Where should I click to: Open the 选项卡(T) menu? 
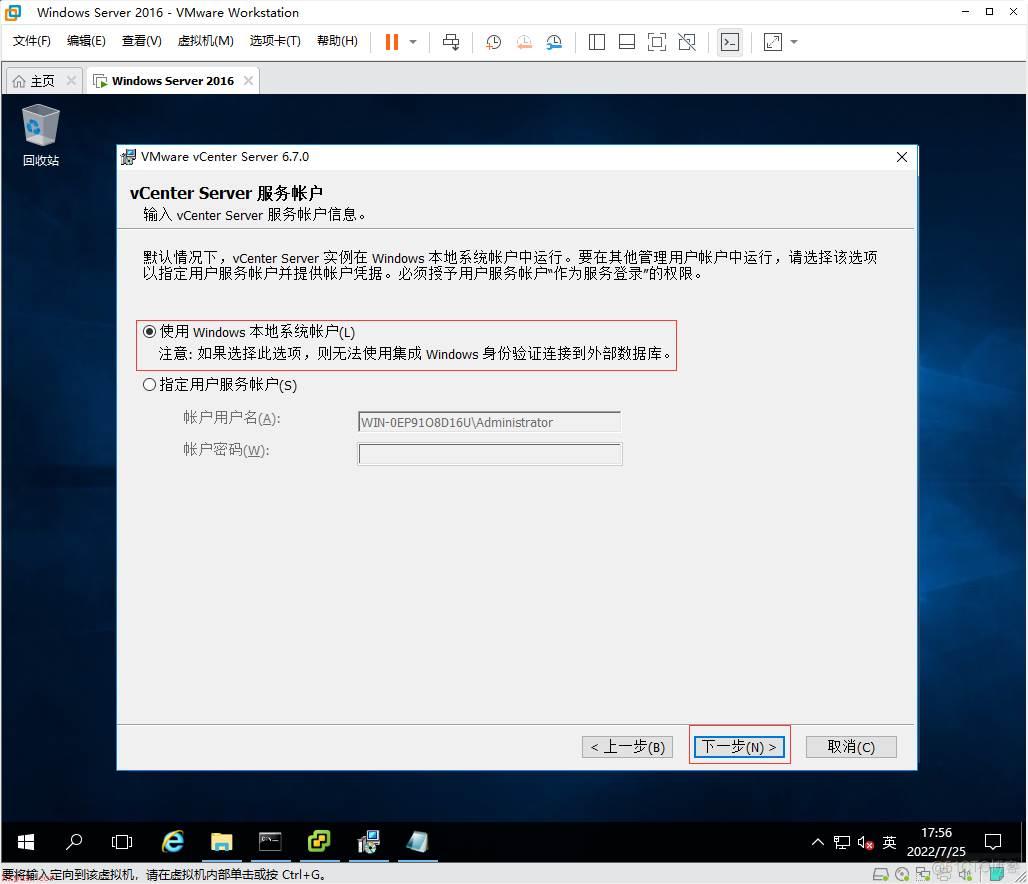click(x=275, y=41)
